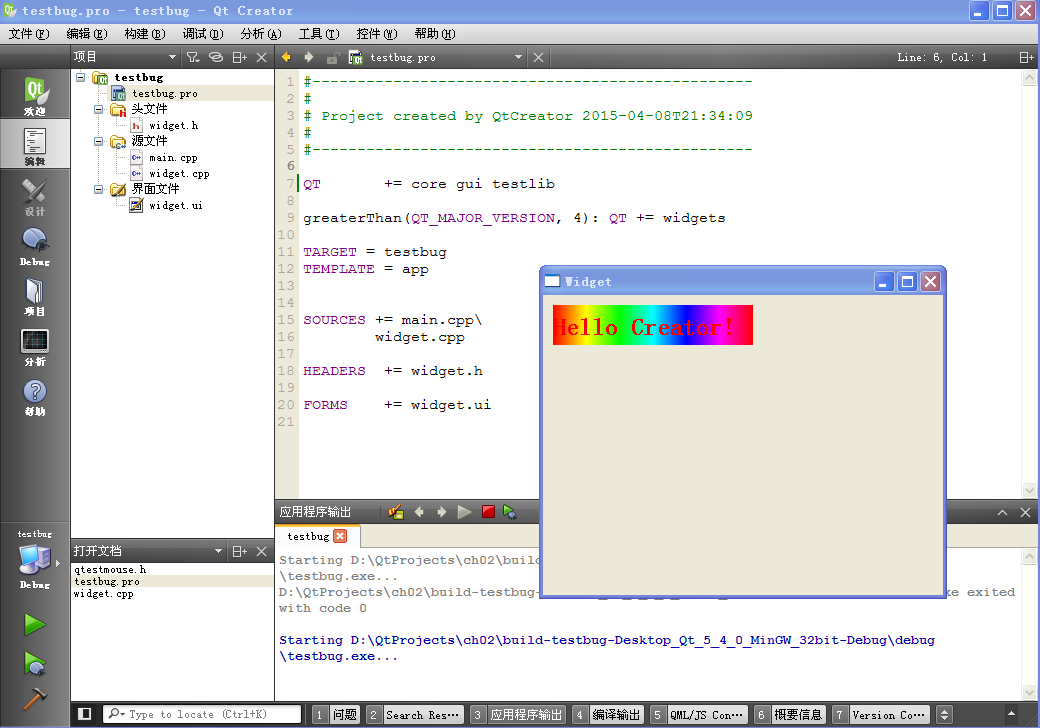Clear the application output pane
This screenshot has height=728, width=1040.
coord(396,512)
